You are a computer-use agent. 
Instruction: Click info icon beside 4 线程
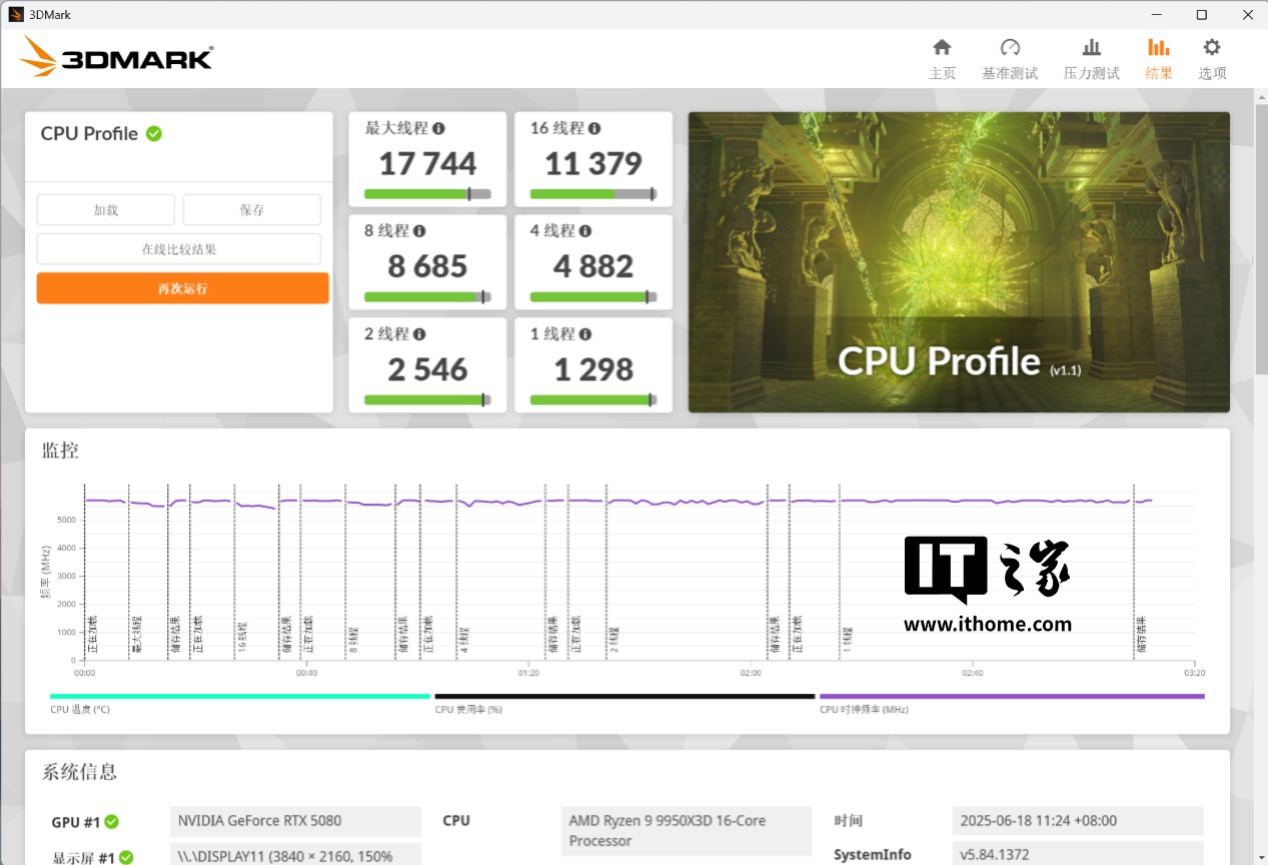[x=586, y=231]
